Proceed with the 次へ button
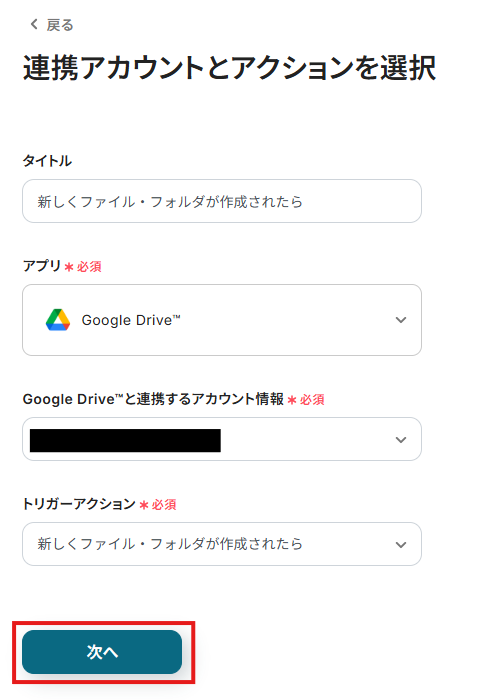Viewport: 493px width, 700px height. tap(102, 652)
